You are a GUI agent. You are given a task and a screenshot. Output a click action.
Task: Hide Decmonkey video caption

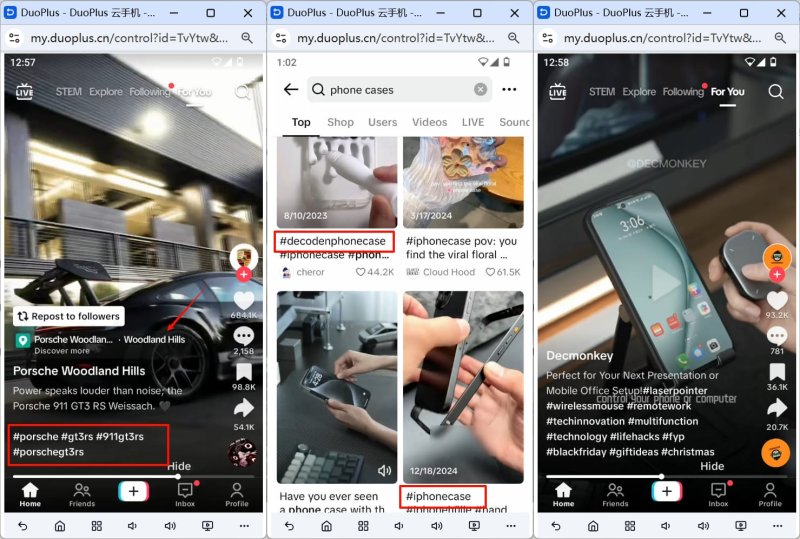(712, 466)
